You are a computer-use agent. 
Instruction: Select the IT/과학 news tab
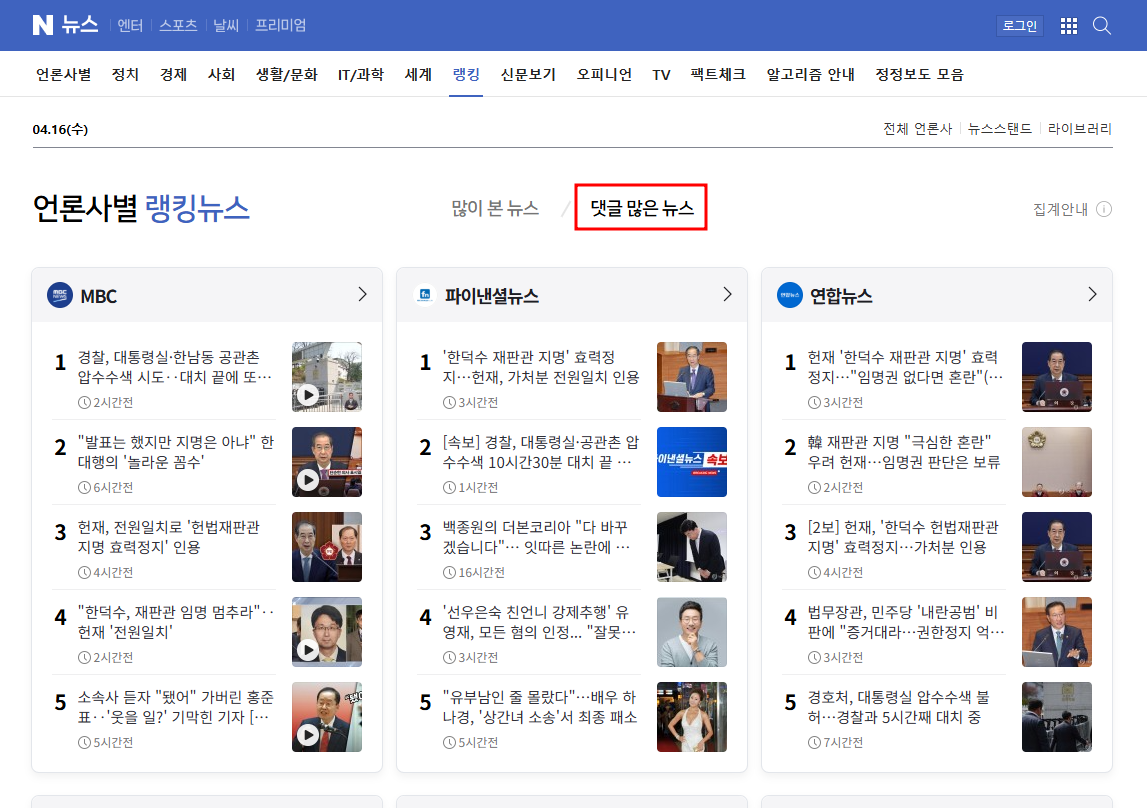tap(362, 73)
